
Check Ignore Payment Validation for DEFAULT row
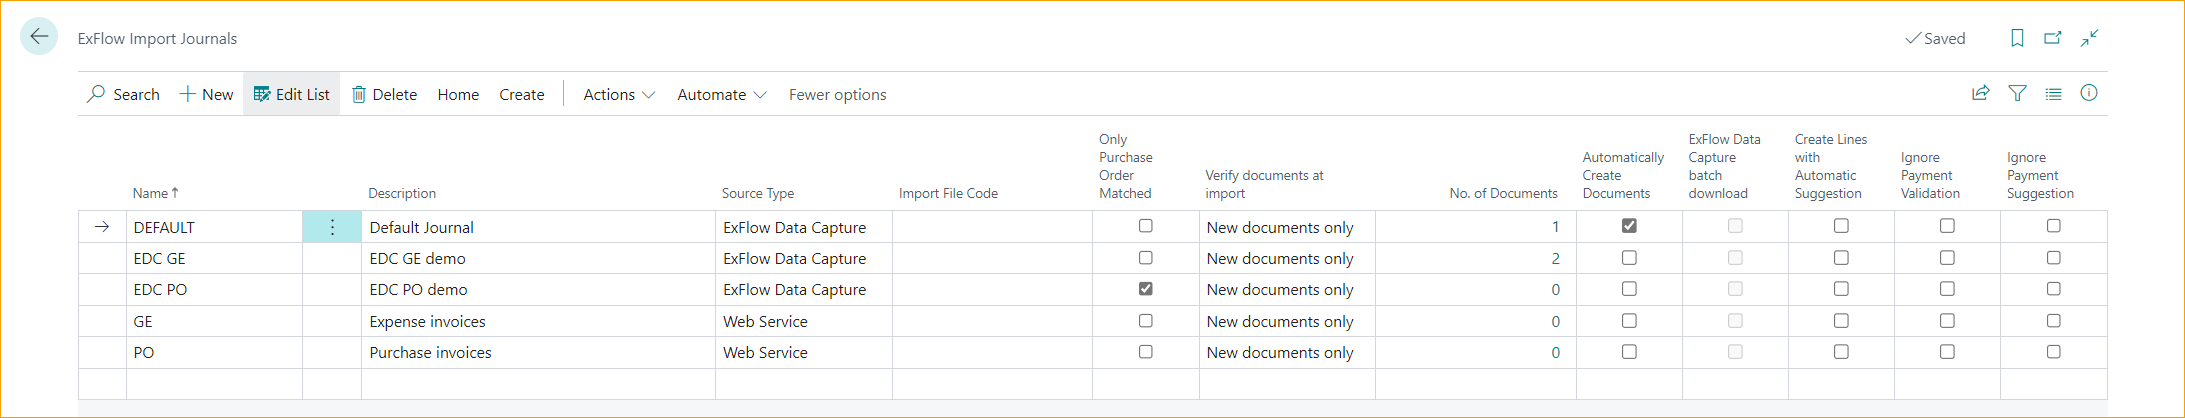click(x=1947, y=226)
